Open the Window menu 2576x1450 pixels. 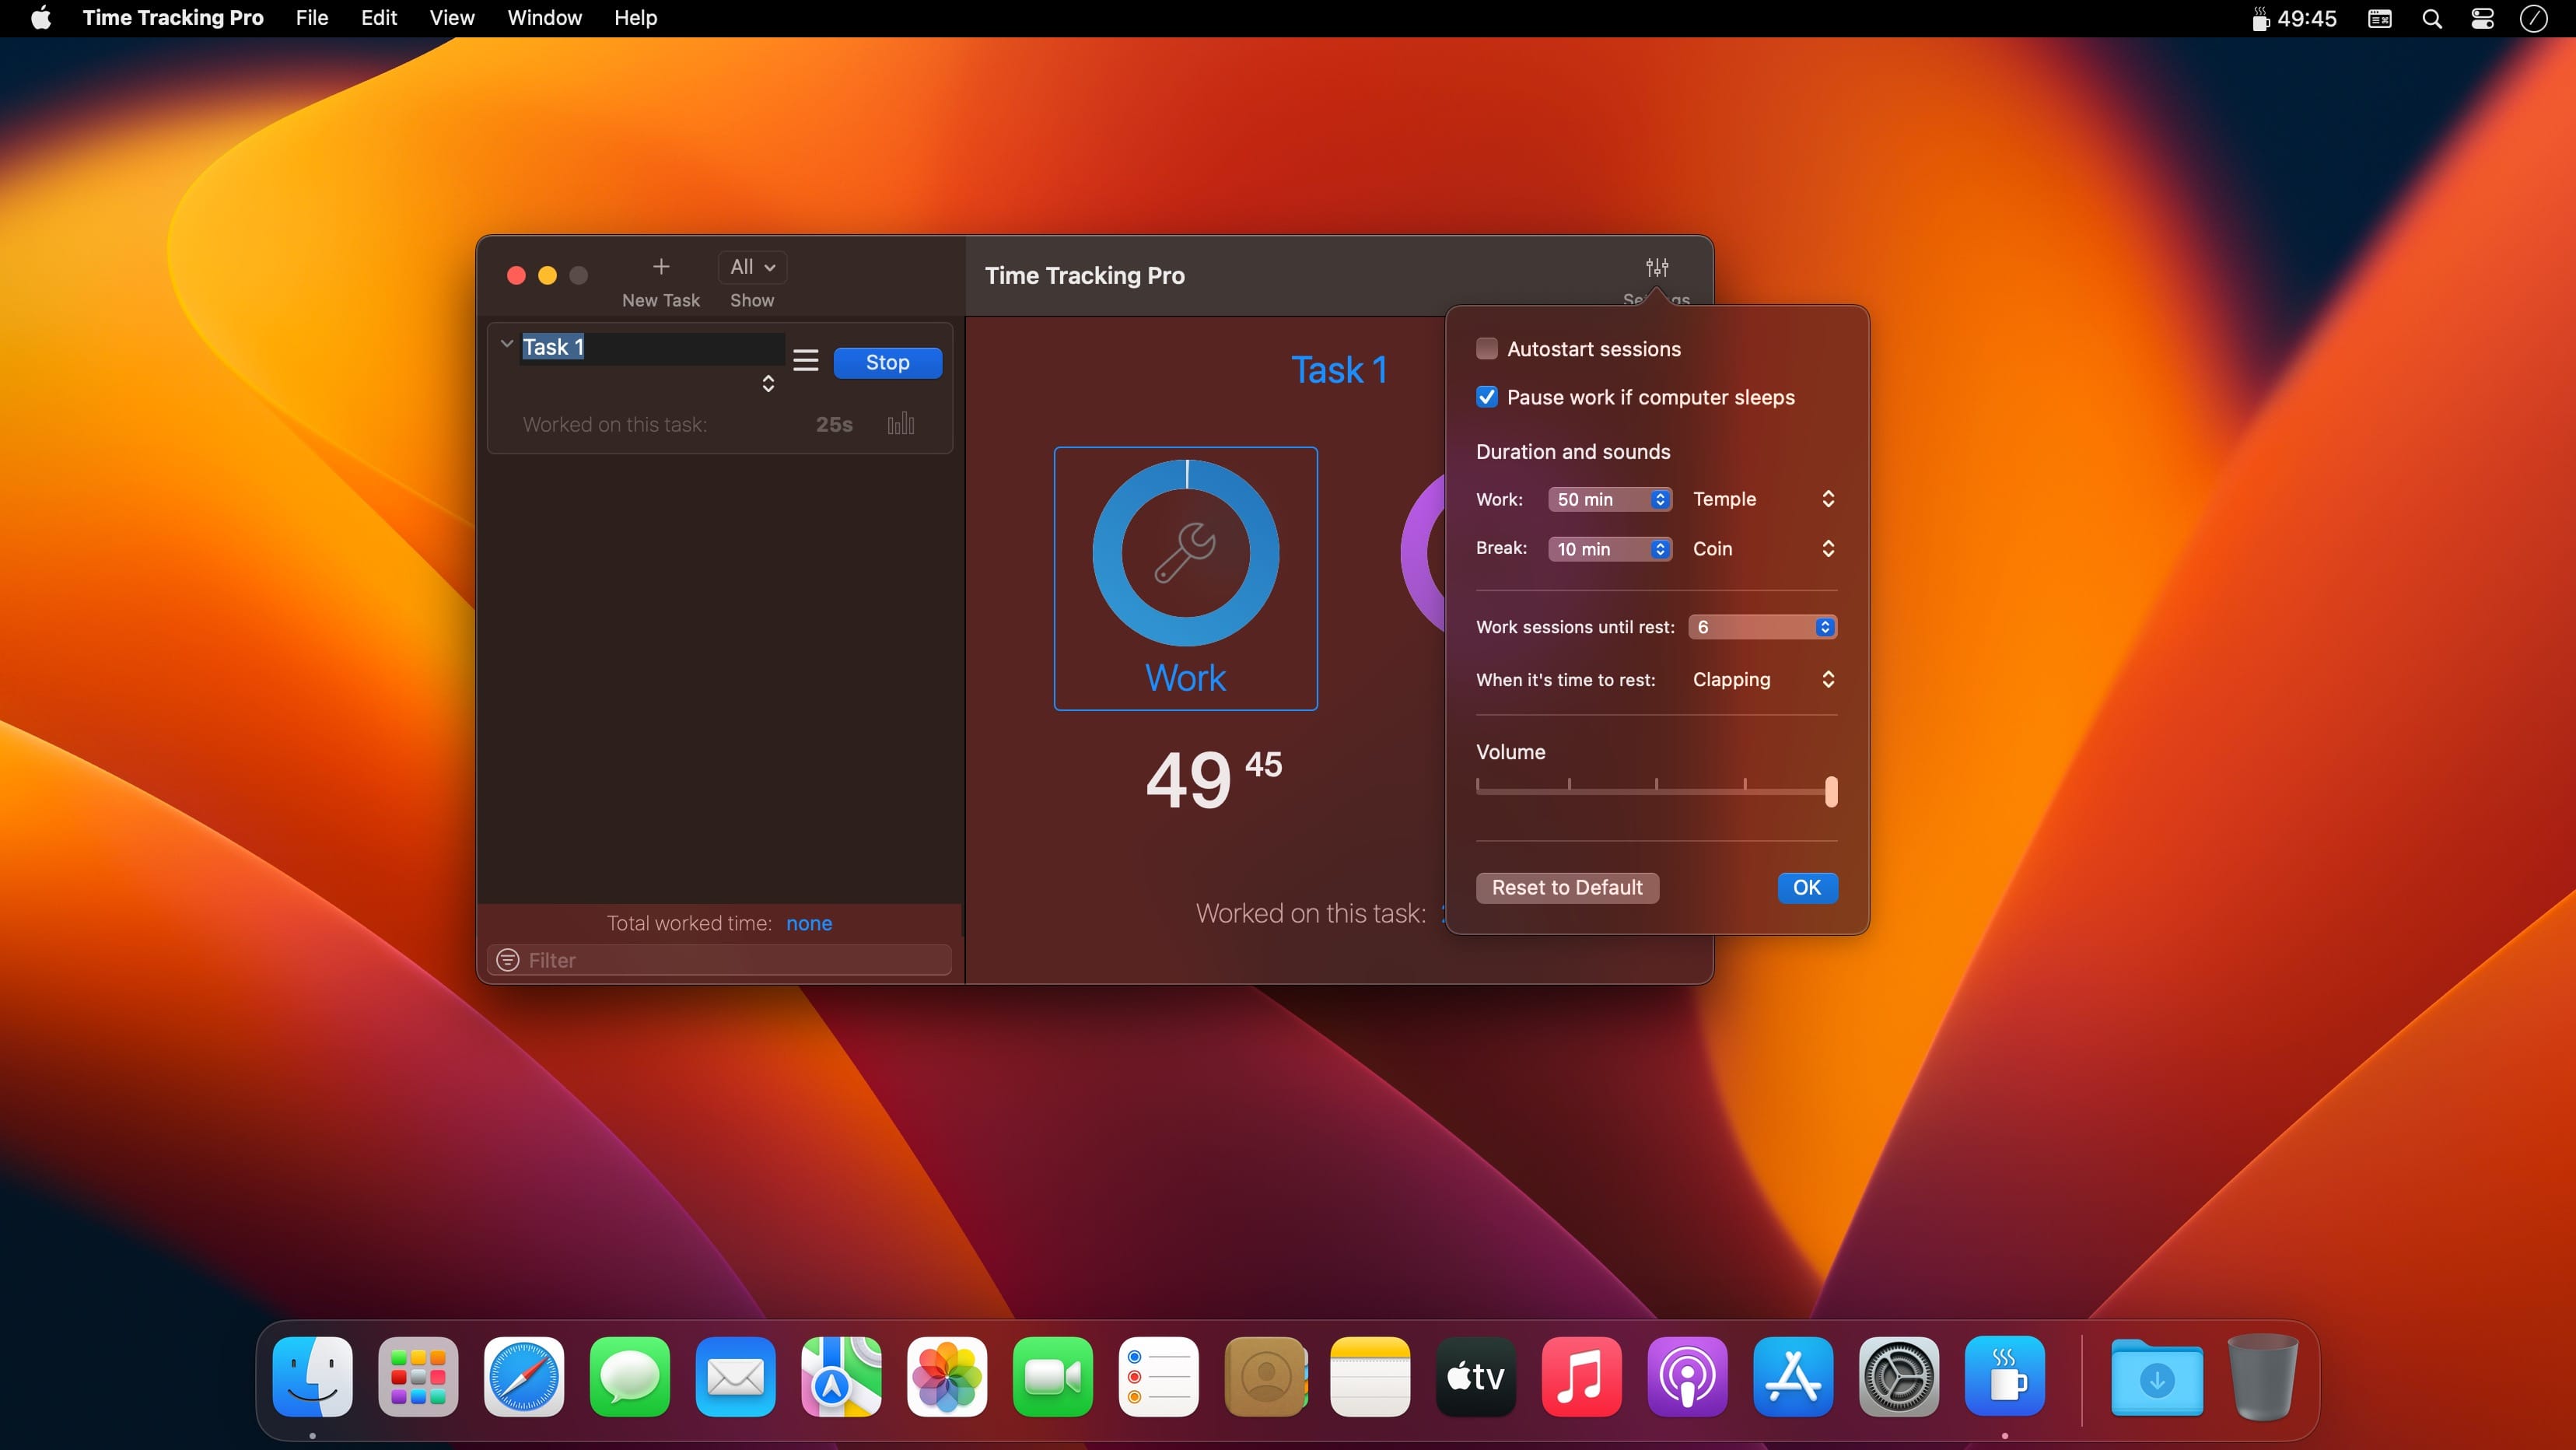pyautogui.click(x=545, y=18)
